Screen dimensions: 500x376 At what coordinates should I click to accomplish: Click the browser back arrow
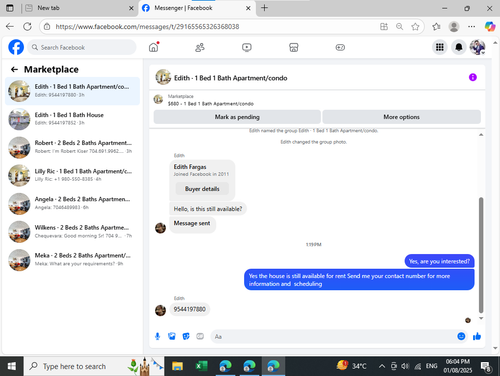(10, 27)
